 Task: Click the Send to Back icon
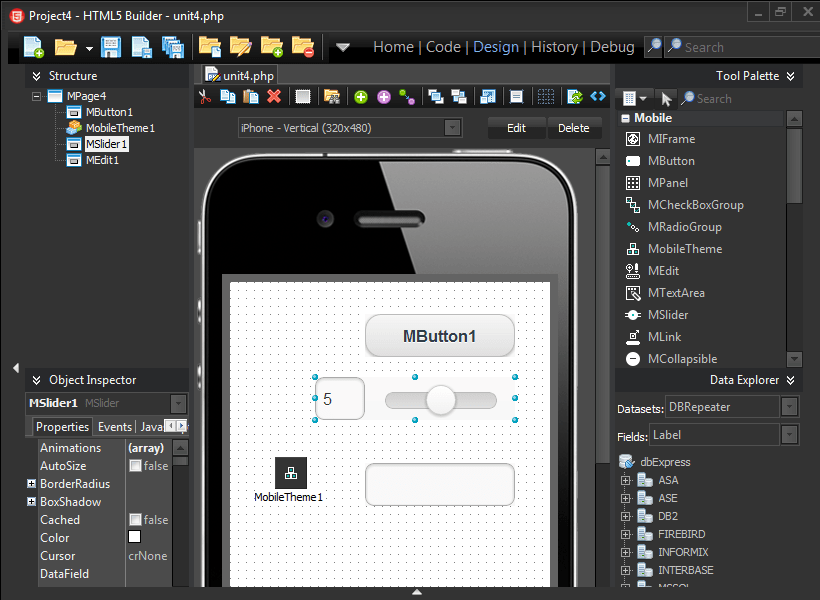tap(459, 97)
